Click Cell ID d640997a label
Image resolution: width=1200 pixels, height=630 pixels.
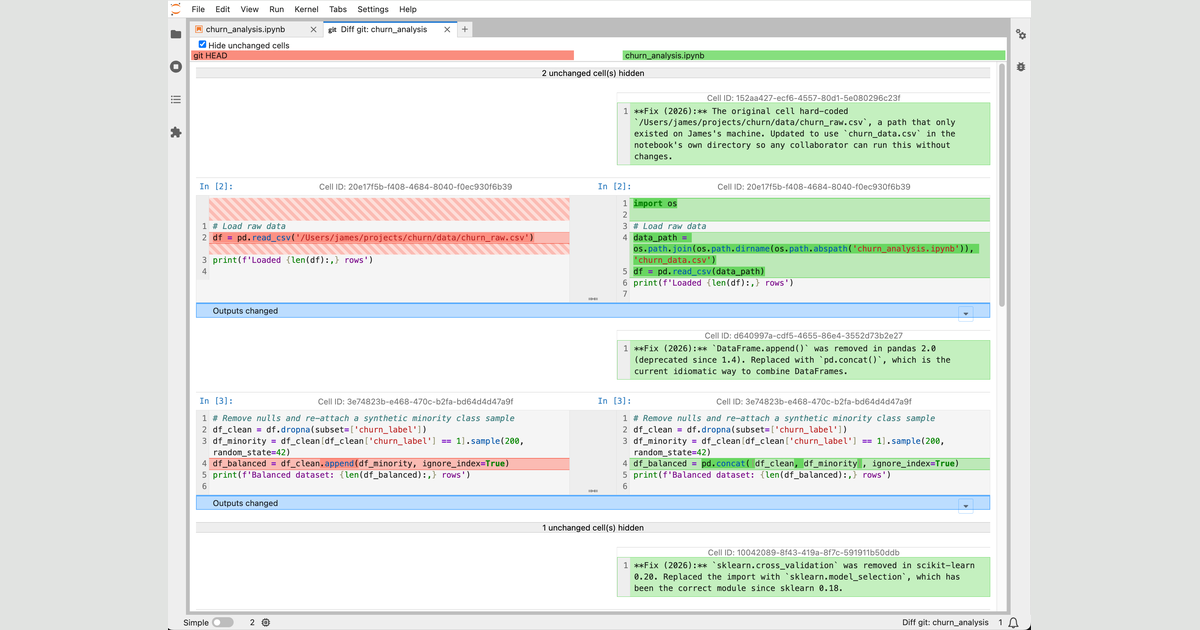803,336
